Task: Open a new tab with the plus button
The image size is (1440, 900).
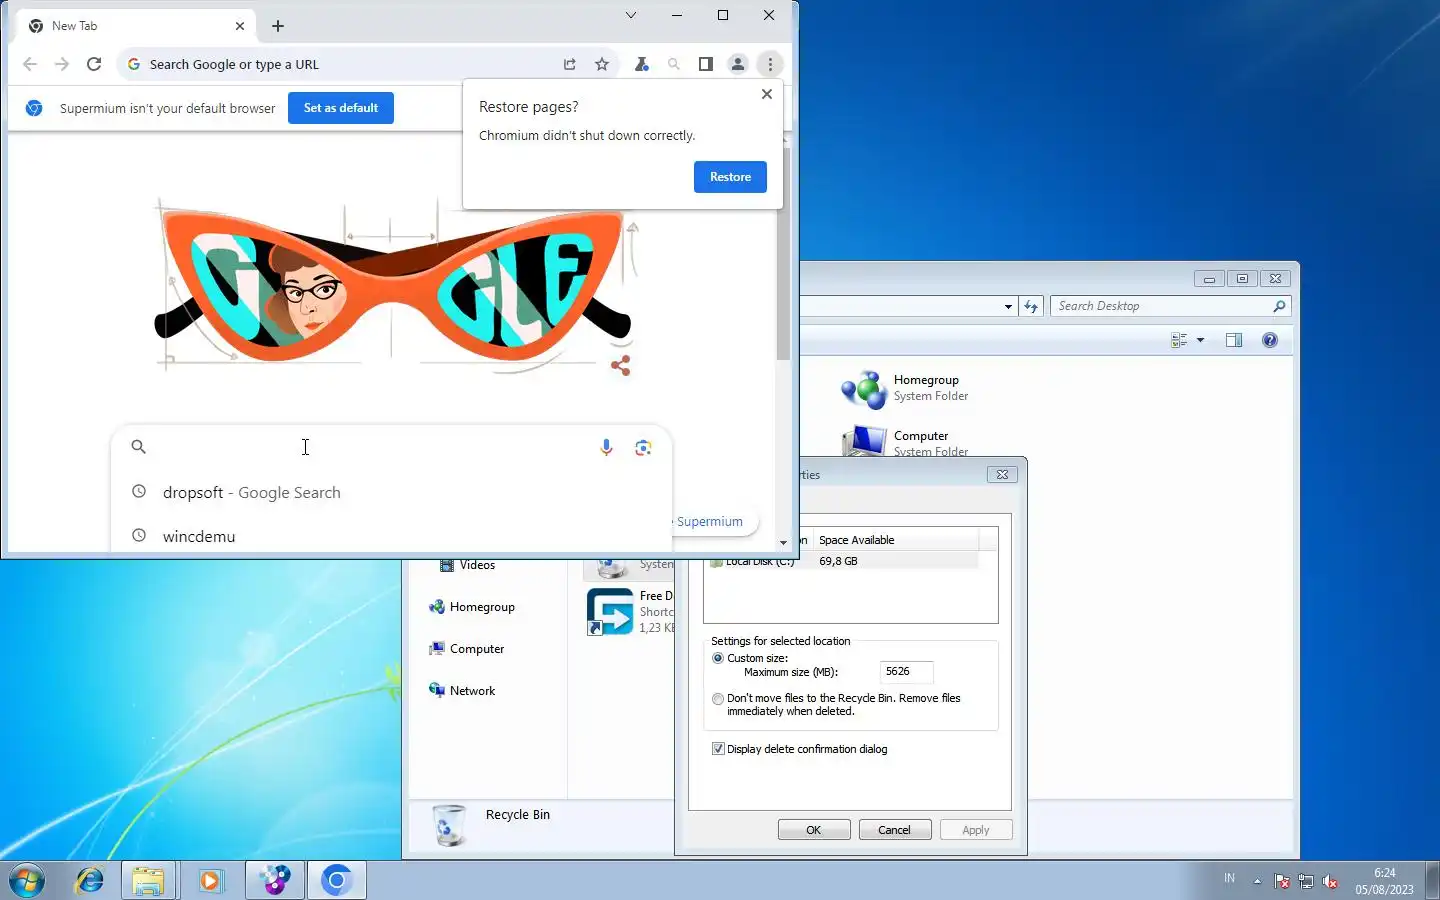Action: [278, 26]
